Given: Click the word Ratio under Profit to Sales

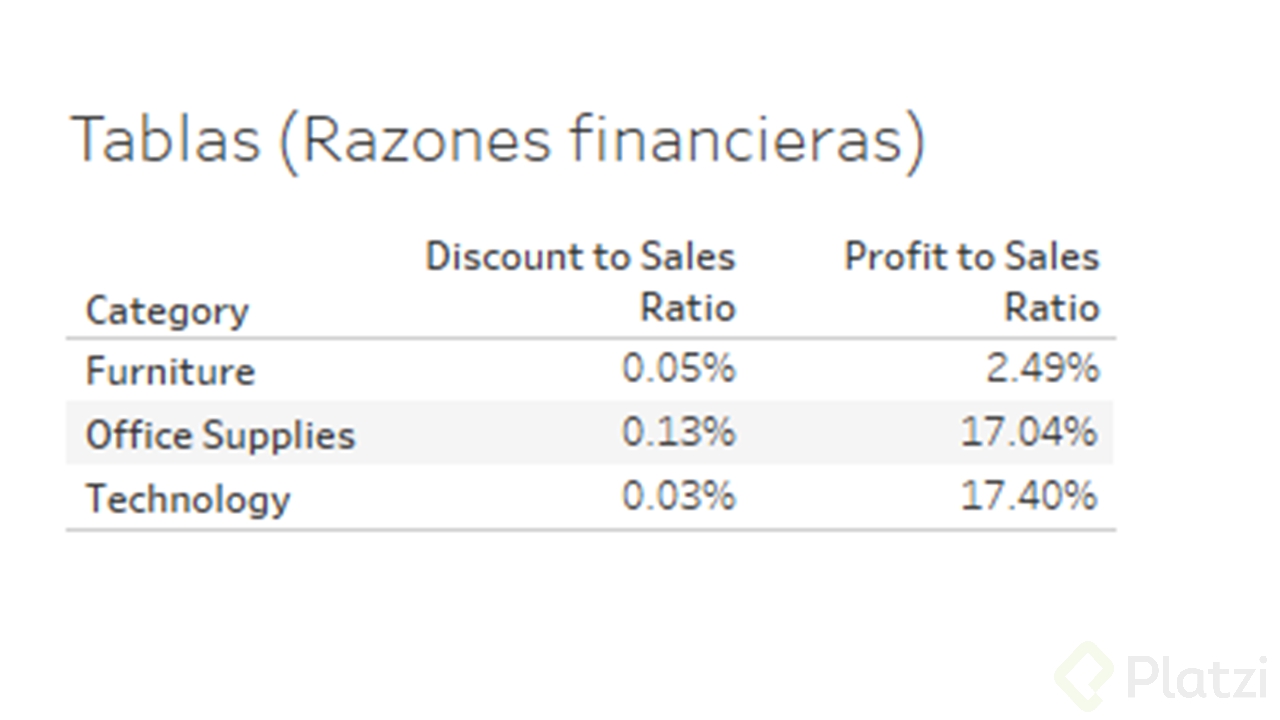Looking at the screenshot, I should pos(1052,307).
